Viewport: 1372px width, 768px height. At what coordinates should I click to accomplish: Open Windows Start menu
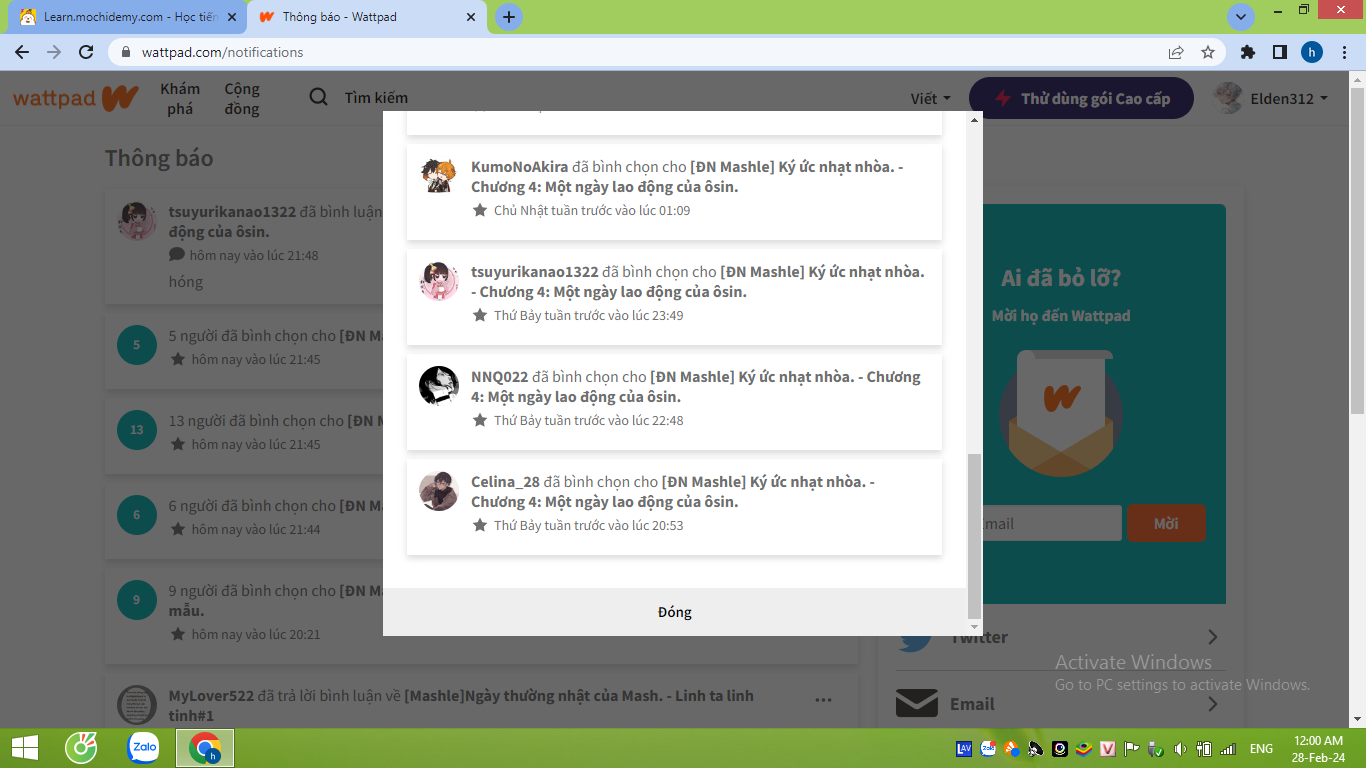[x=25, y=748]
